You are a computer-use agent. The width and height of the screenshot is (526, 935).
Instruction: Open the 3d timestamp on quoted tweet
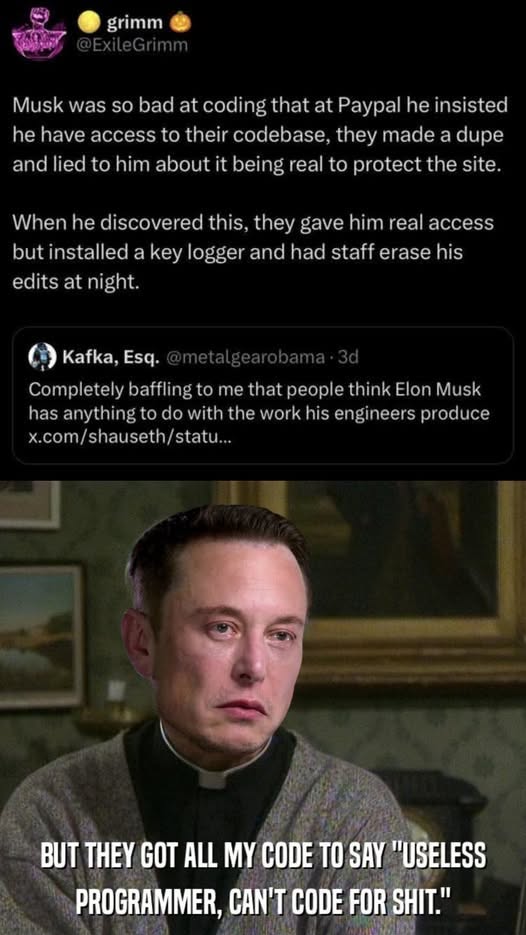point(348,357)
